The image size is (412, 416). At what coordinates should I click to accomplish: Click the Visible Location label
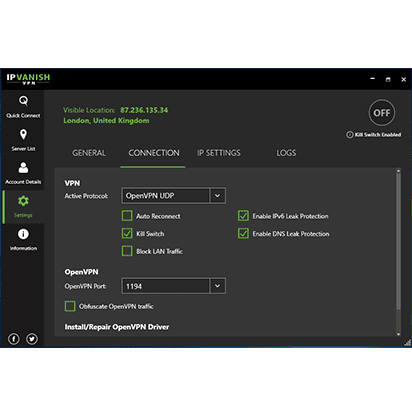89,110
